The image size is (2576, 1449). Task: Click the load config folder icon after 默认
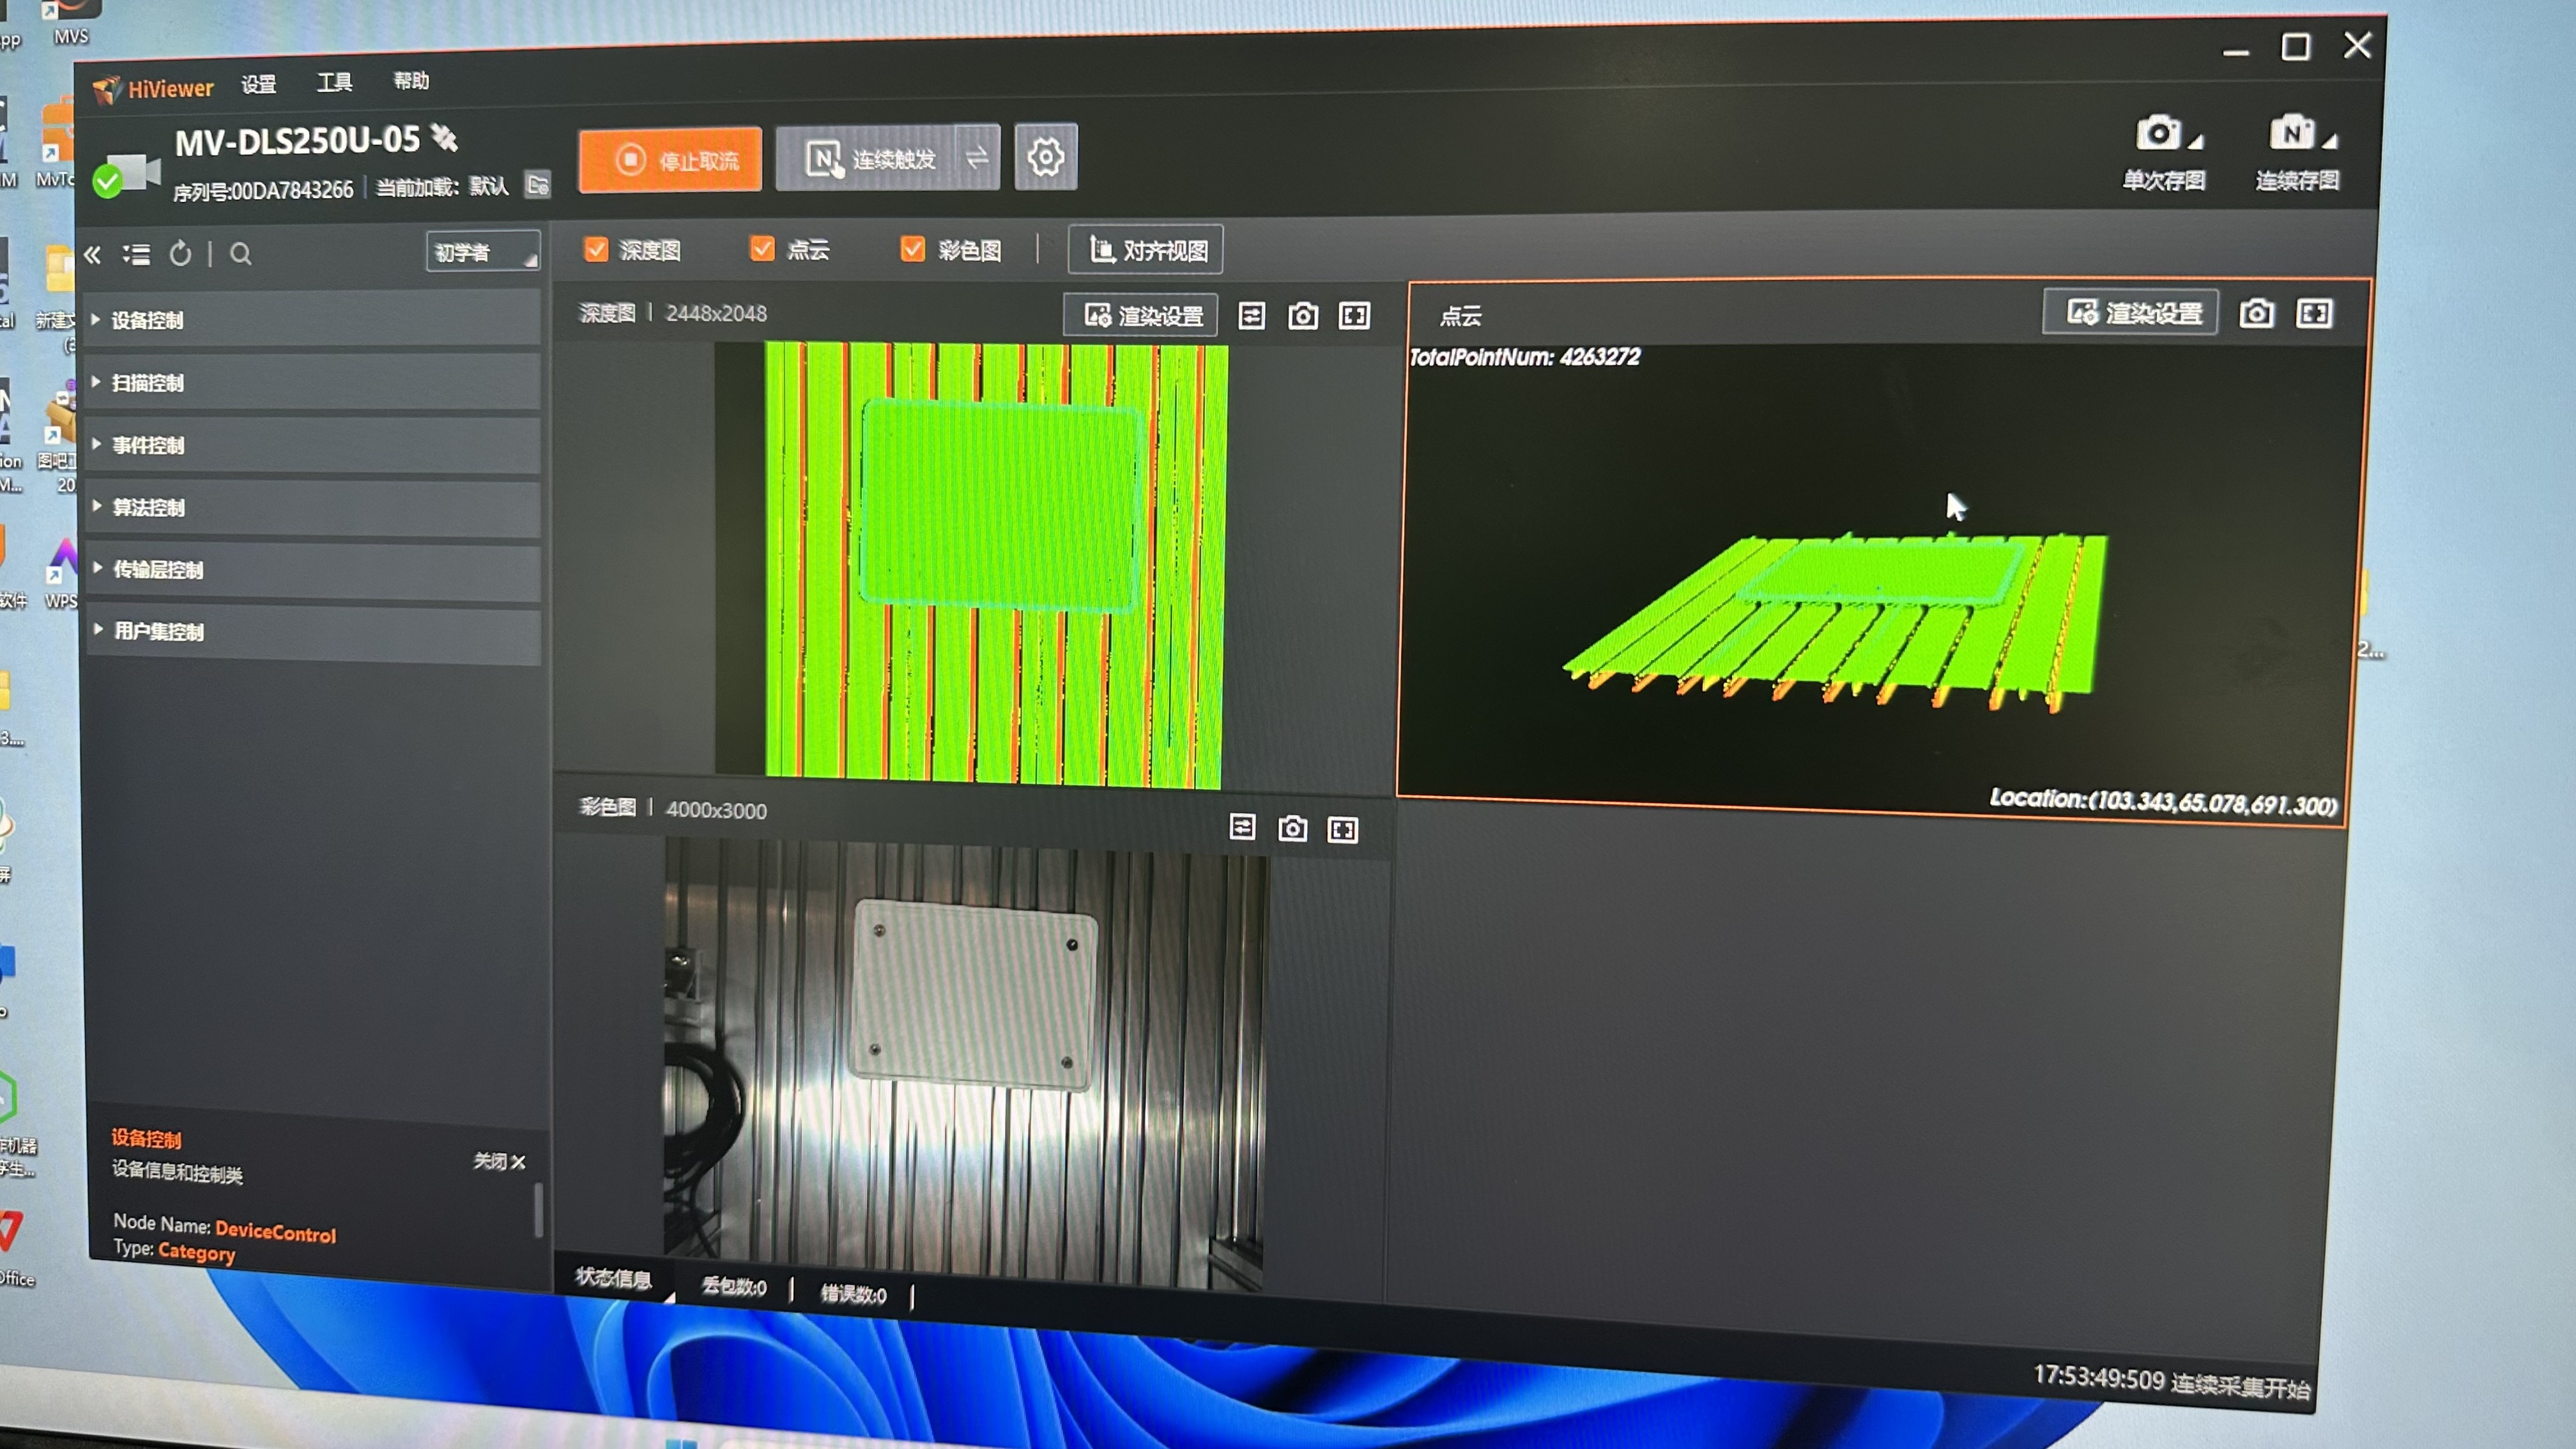(538, 185)
